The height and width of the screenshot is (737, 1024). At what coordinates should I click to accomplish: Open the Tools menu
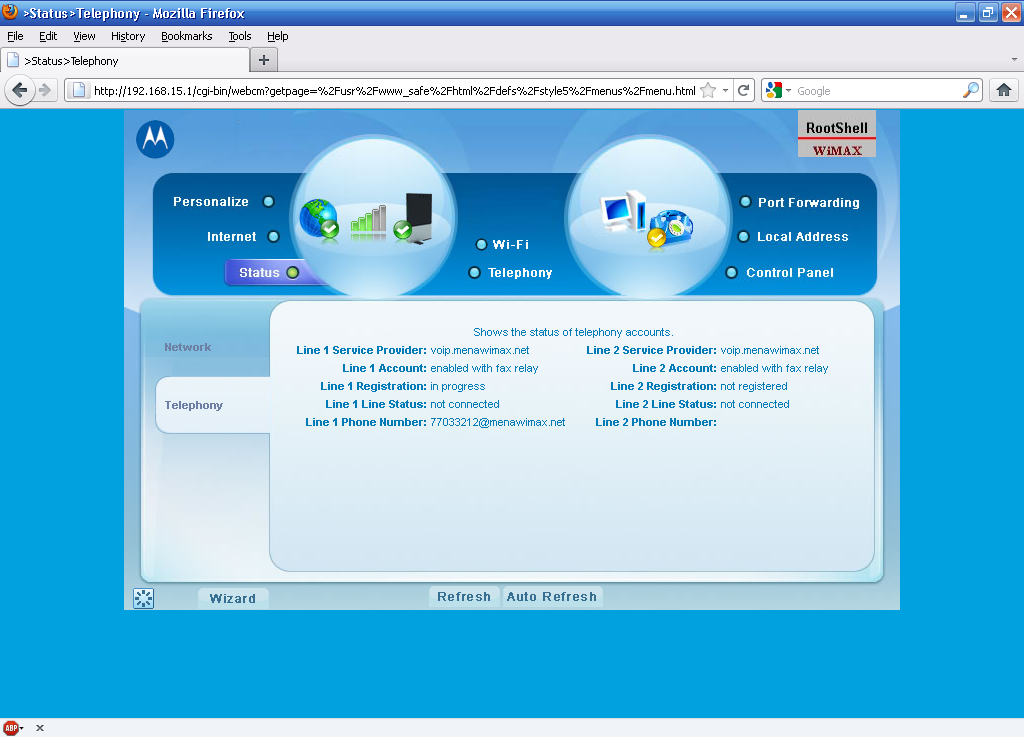coord(240,36)
